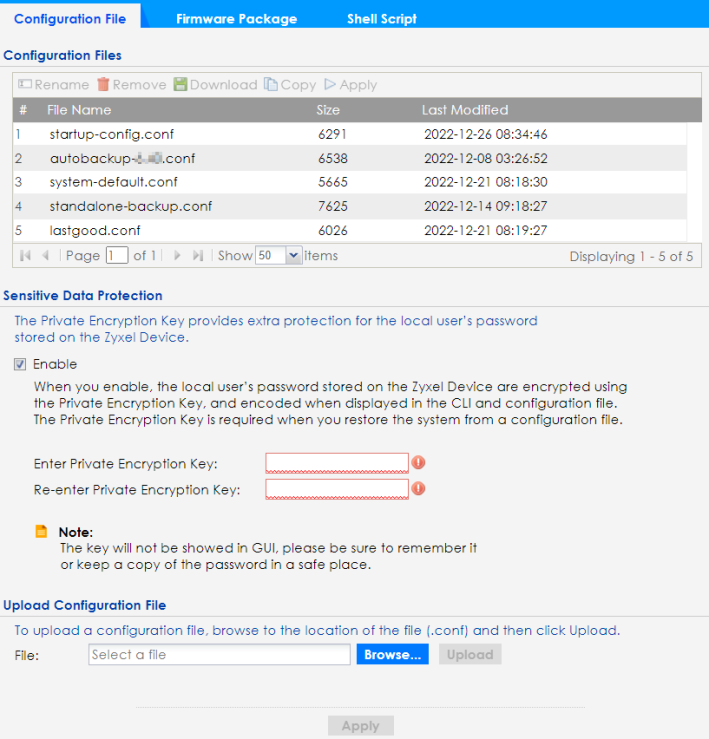The width and height of the screenshot is (709, 739).
Task: Click the Remove trash icon
Action: tap(103, 85)
